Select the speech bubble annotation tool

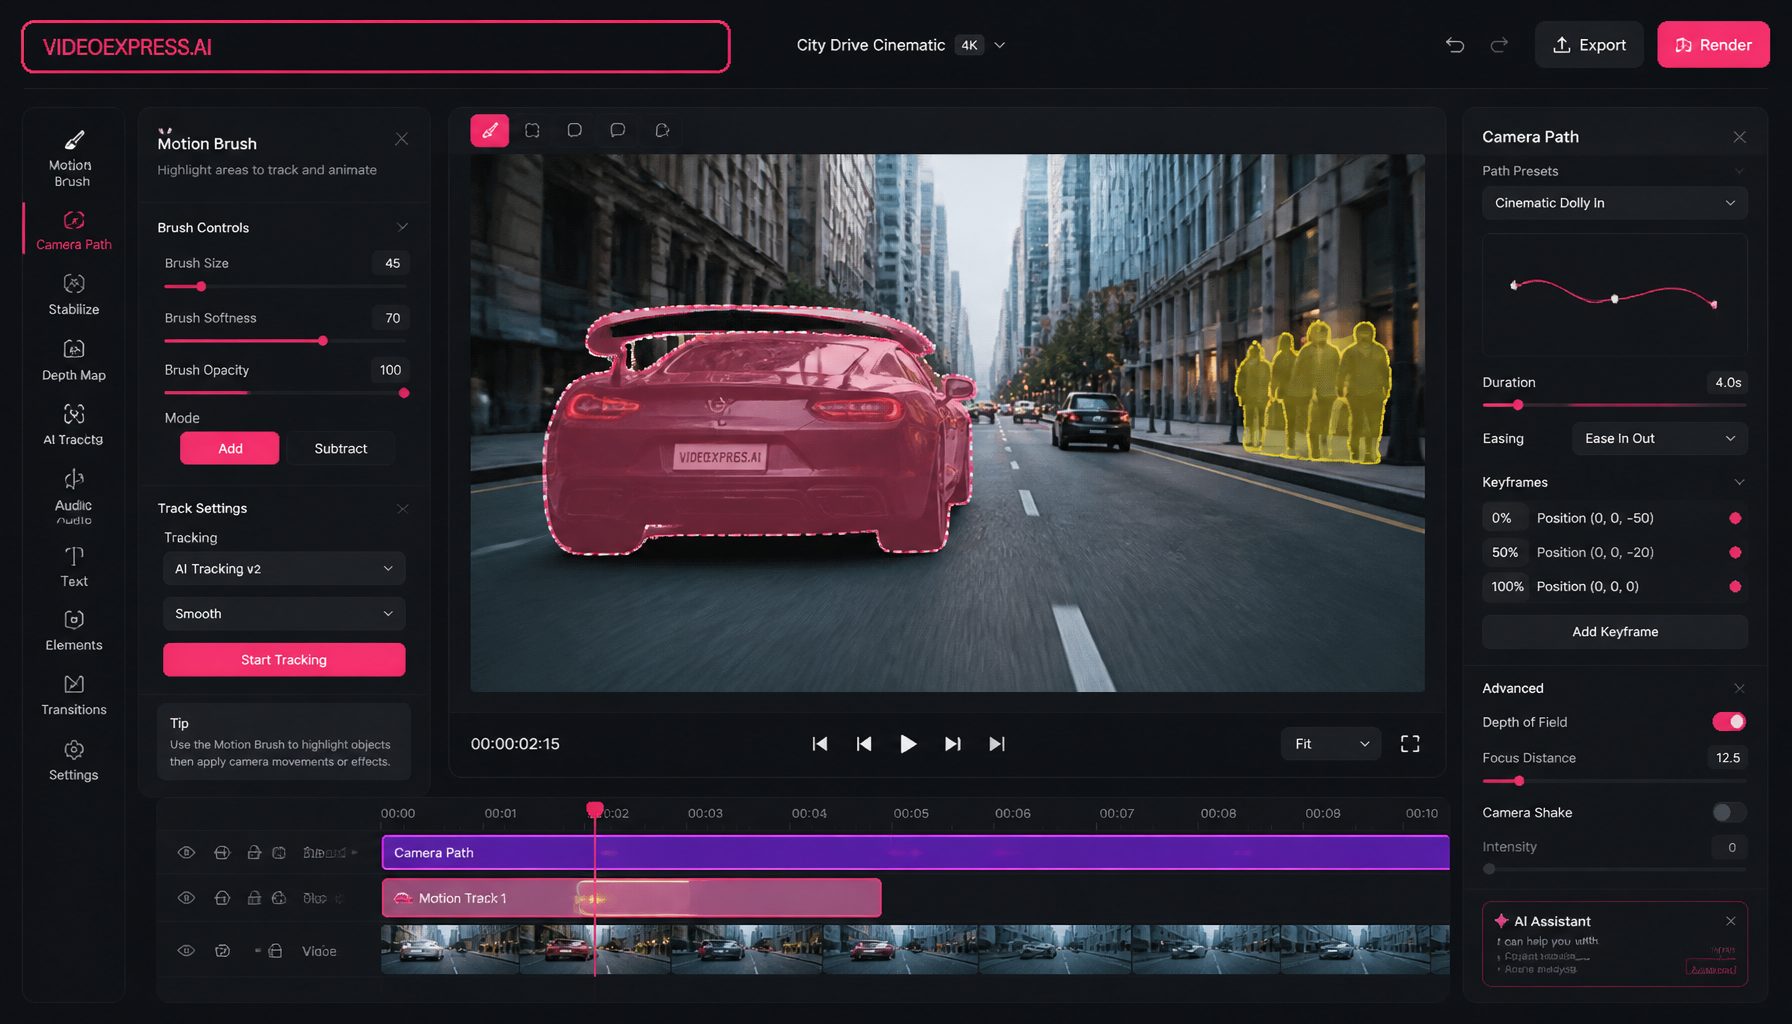click(617, 130)
